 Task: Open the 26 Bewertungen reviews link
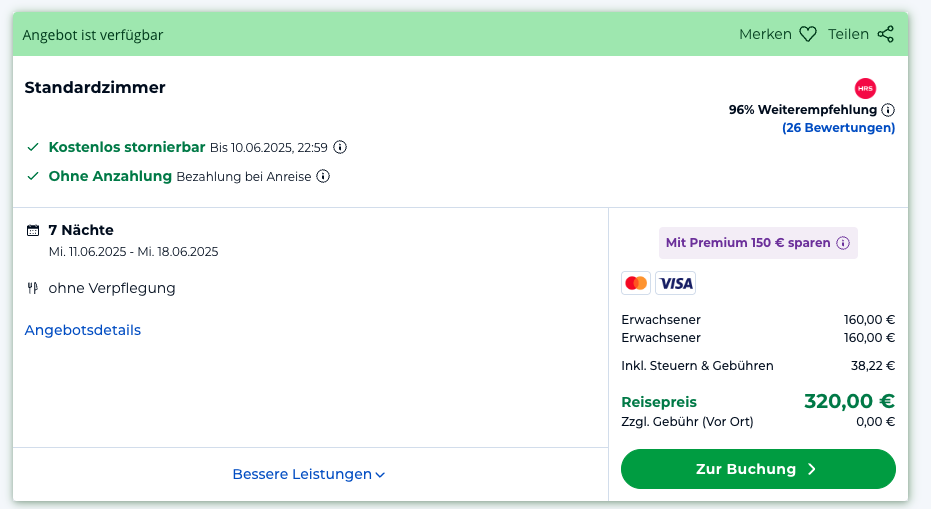pos(838,128)
